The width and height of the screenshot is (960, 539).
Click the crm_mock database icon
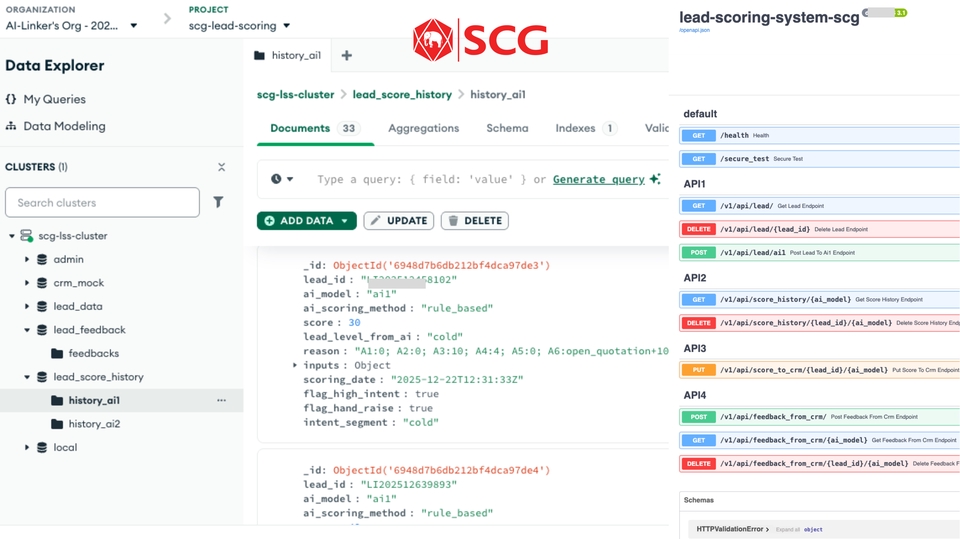click(x=42, y=283)
